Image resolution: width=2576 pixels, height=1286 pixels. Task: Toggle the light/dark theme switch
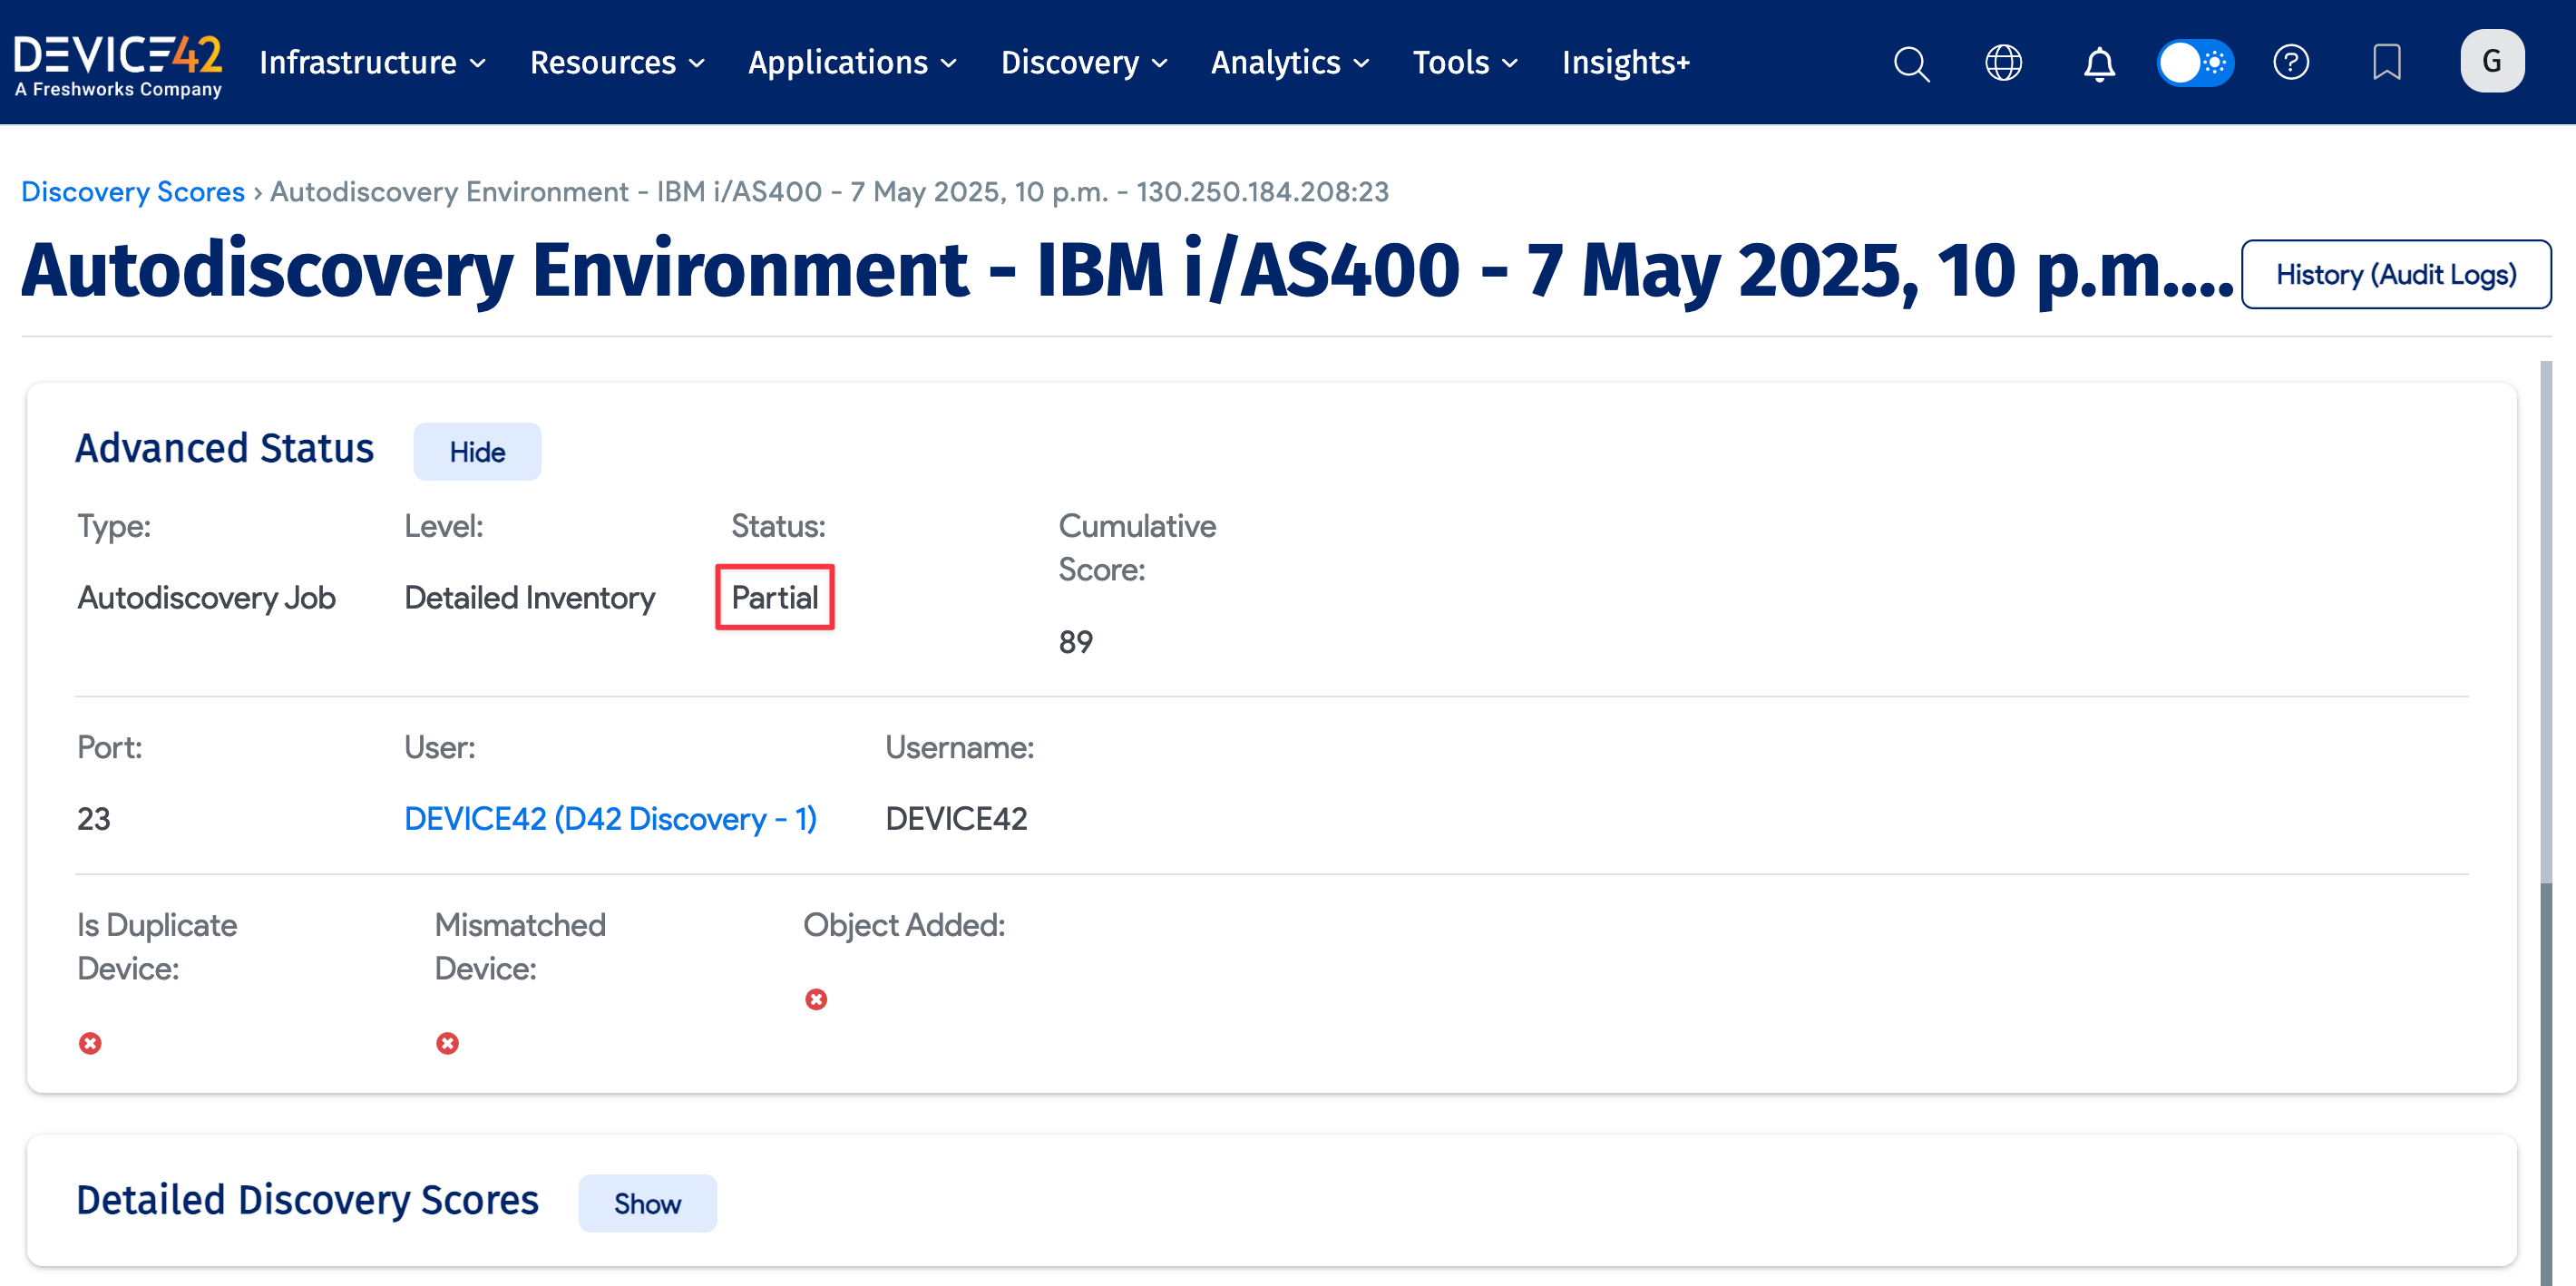point(2194,63)
